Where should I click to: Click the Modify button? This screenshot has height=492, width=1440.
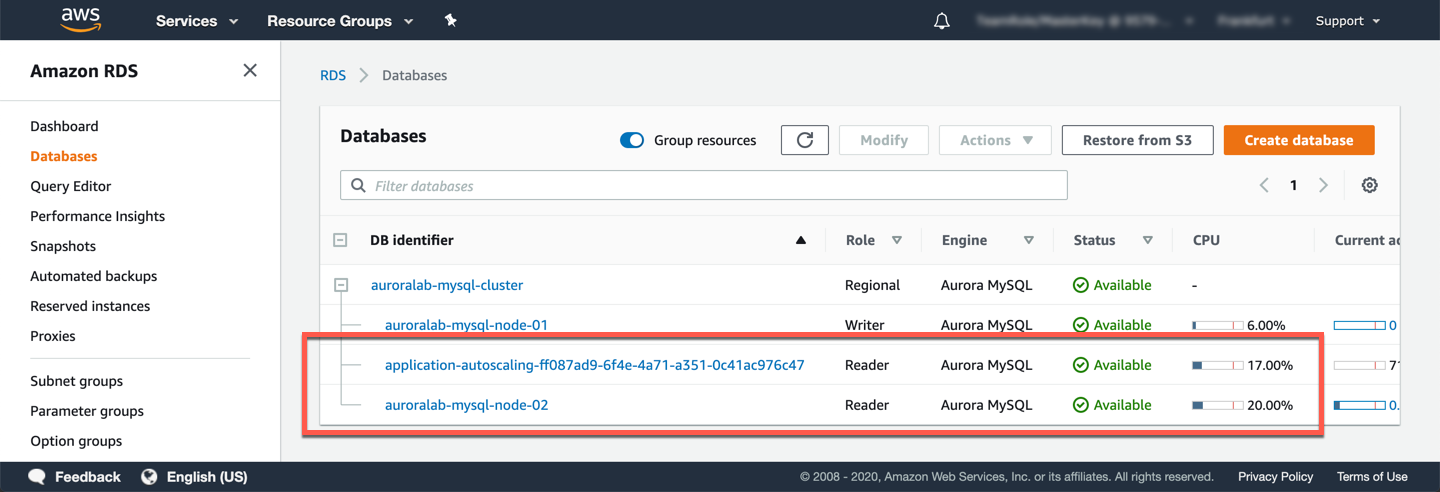pos(884,140)
